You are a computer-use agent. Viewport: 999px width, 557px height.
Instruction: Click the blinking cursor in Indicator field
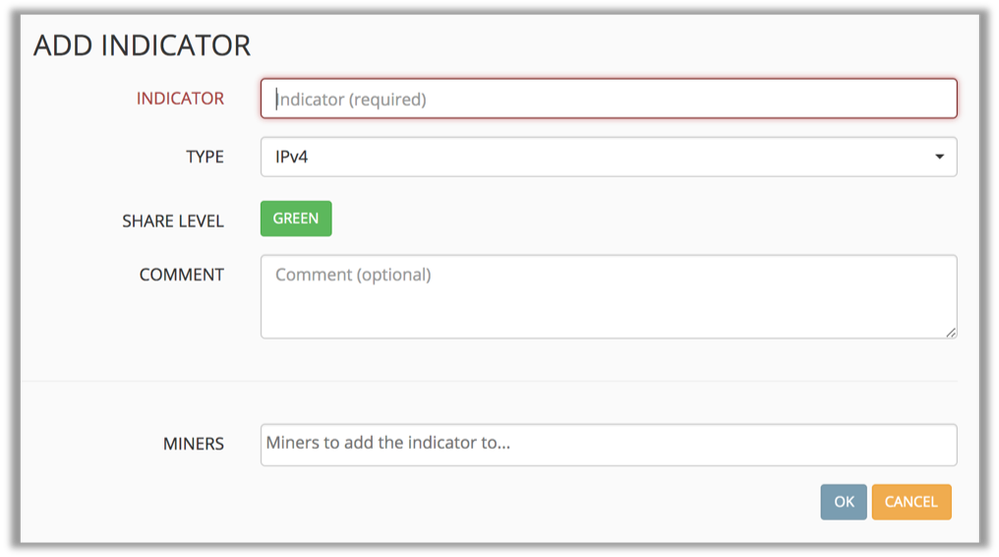pos(276,99)
